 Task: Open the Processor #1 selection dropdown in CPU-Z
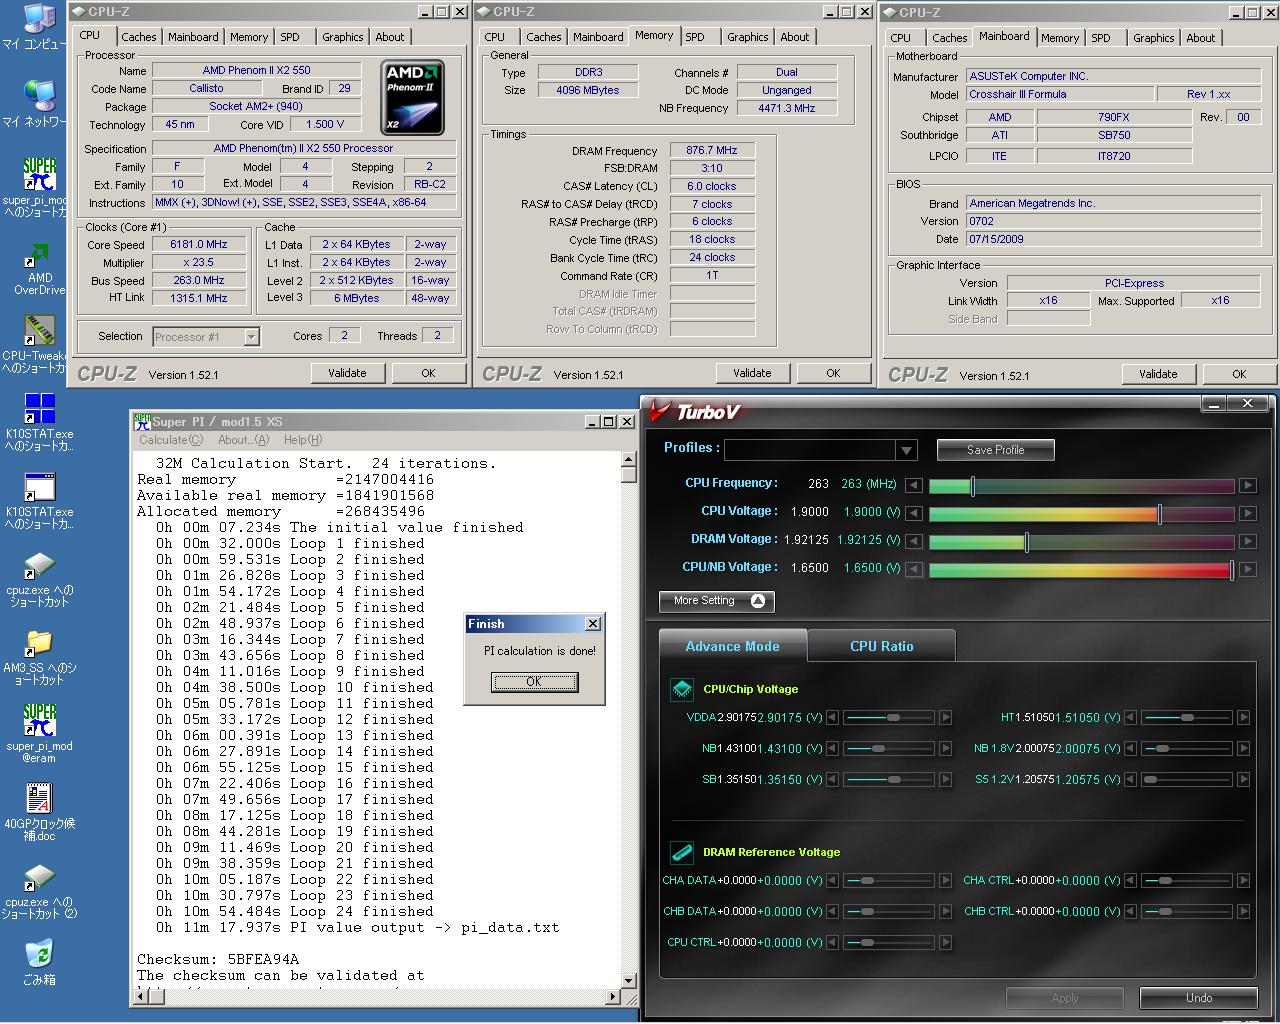point(252,337)
